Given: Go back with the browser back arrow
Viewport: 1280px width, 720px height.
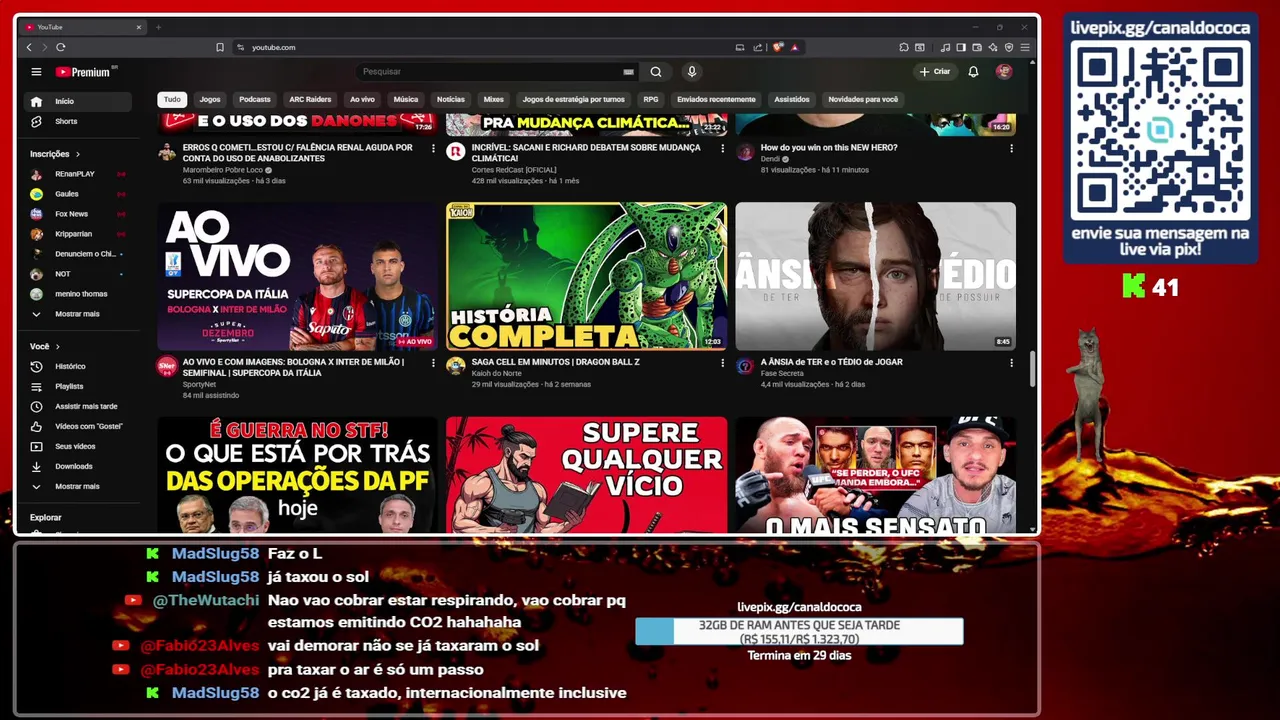Looking at the screenshot, I should pos(29,47).
